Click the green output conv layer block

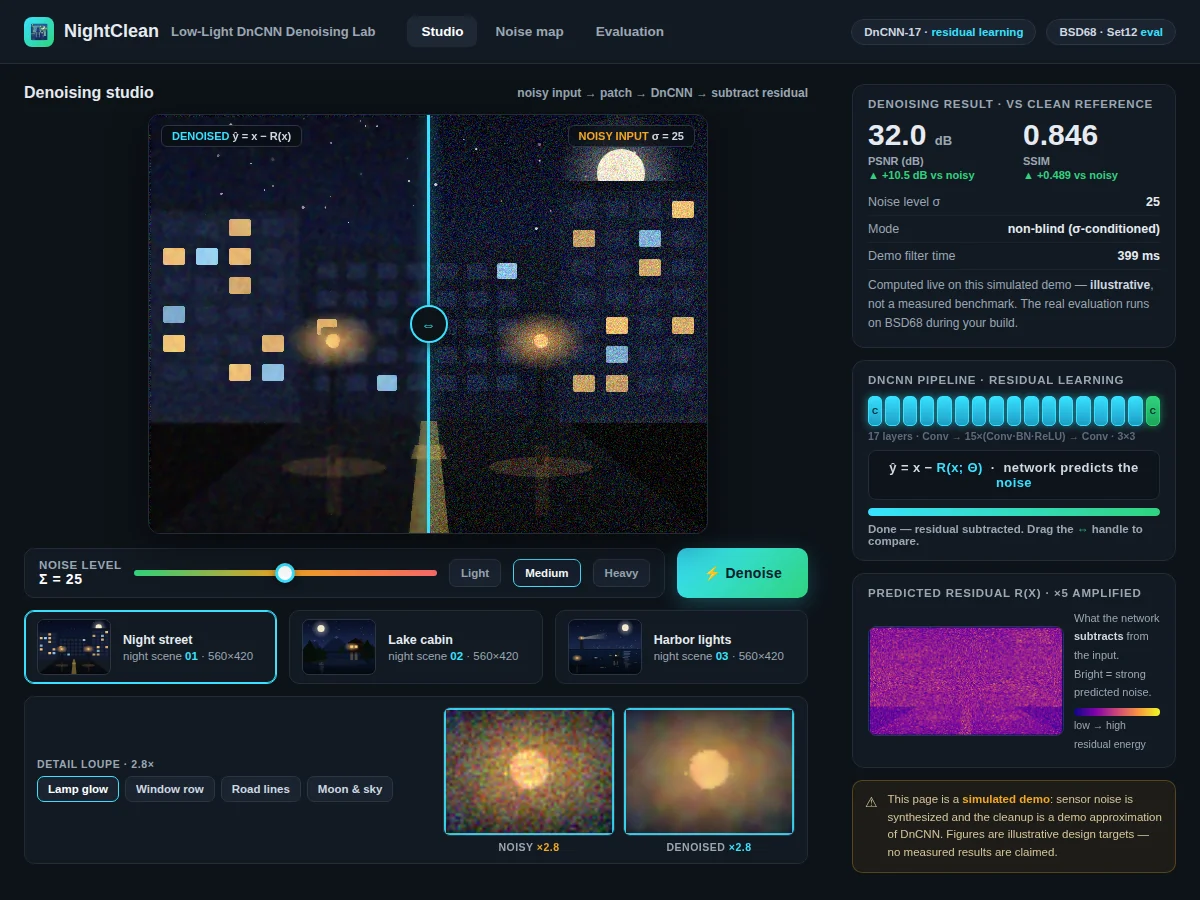(x=1152, y=411)
